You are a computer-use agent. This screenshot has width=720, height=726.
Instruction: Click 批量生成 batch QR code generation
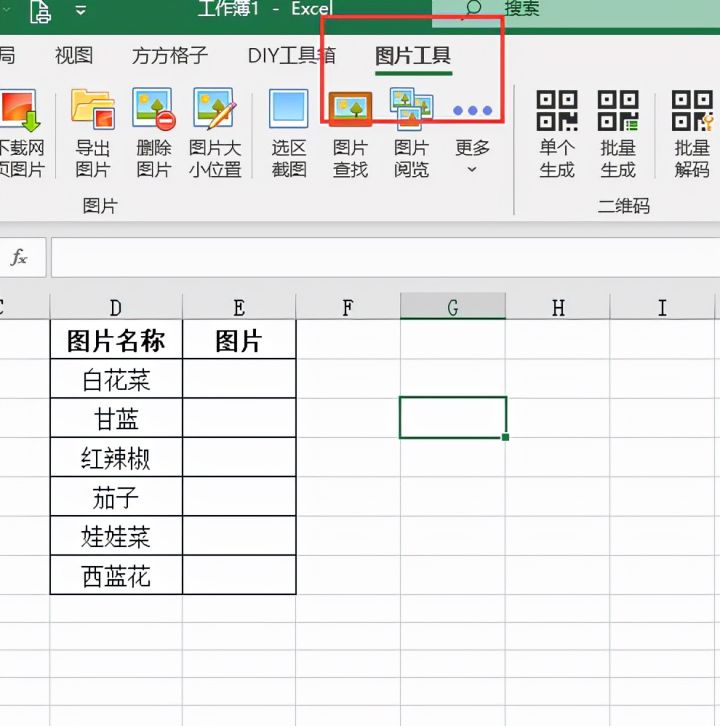pyautogui.click(x=618, y=134)
